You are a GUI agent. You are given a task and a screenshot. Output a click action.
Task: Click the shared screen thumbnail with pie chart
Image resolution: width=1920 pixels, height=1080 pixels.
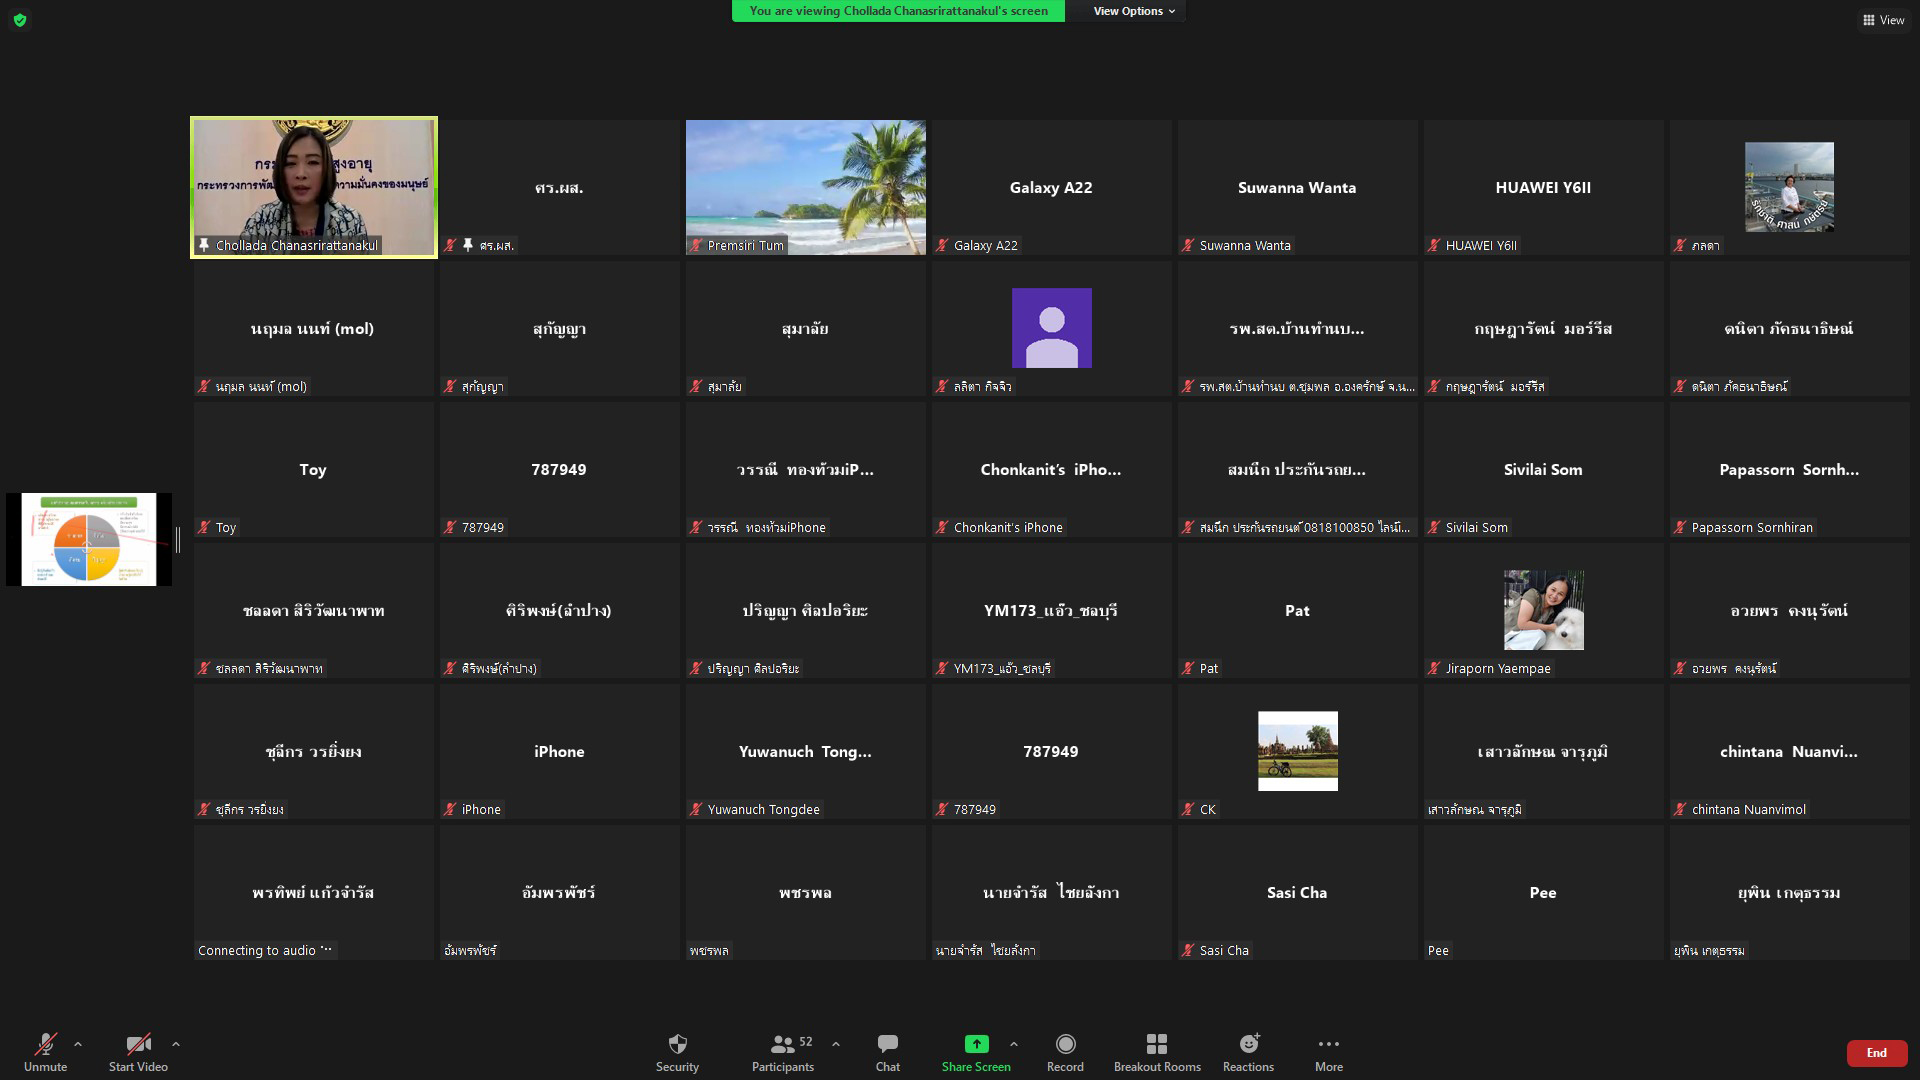[88, 539]
